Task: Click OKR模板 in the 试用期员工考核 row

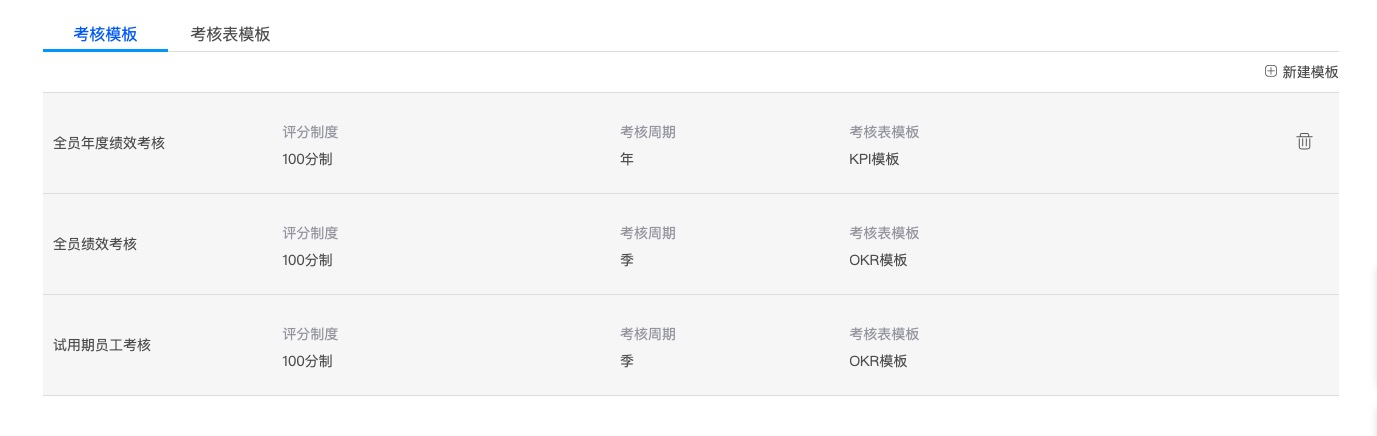Action: point(878,361)
